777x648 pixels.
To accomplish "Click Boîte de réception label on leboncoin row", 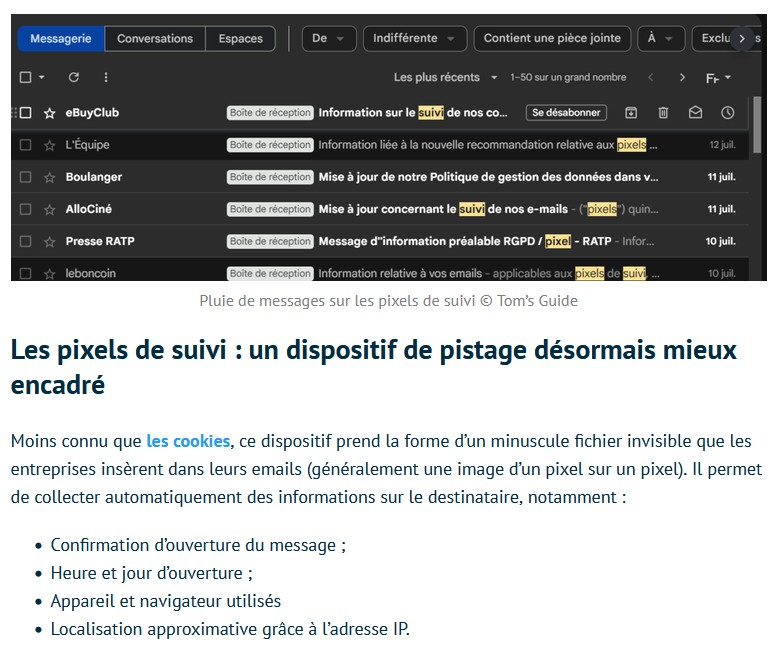I will click(270, 273).
